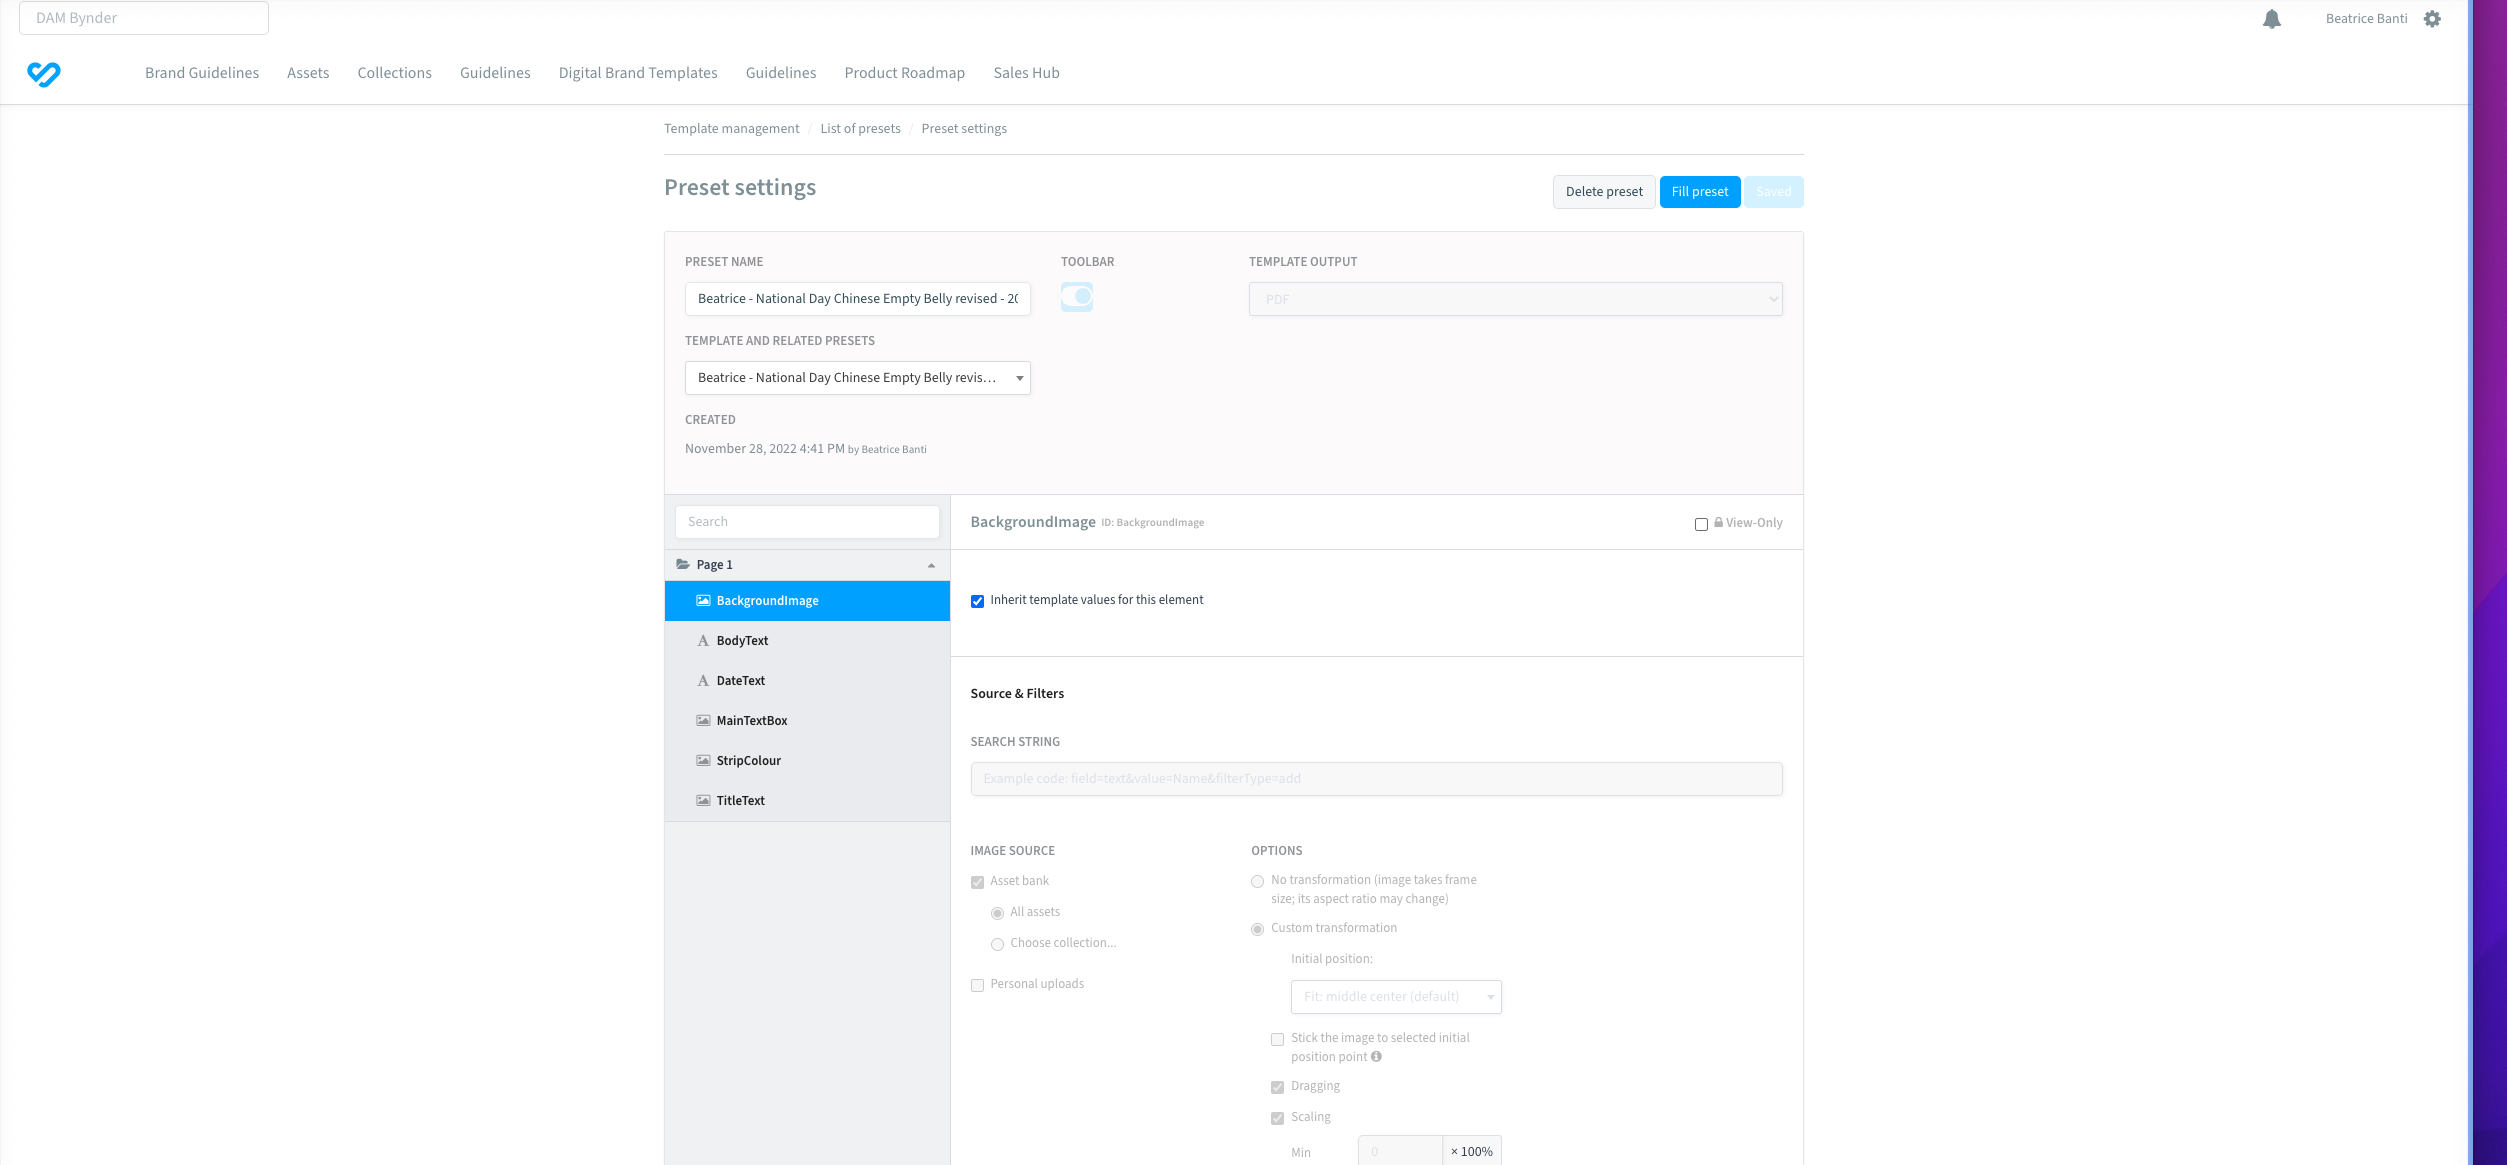Select BackgroundImage element in the tree
The image size is (2507, 1165).
[x=807, y=601]
